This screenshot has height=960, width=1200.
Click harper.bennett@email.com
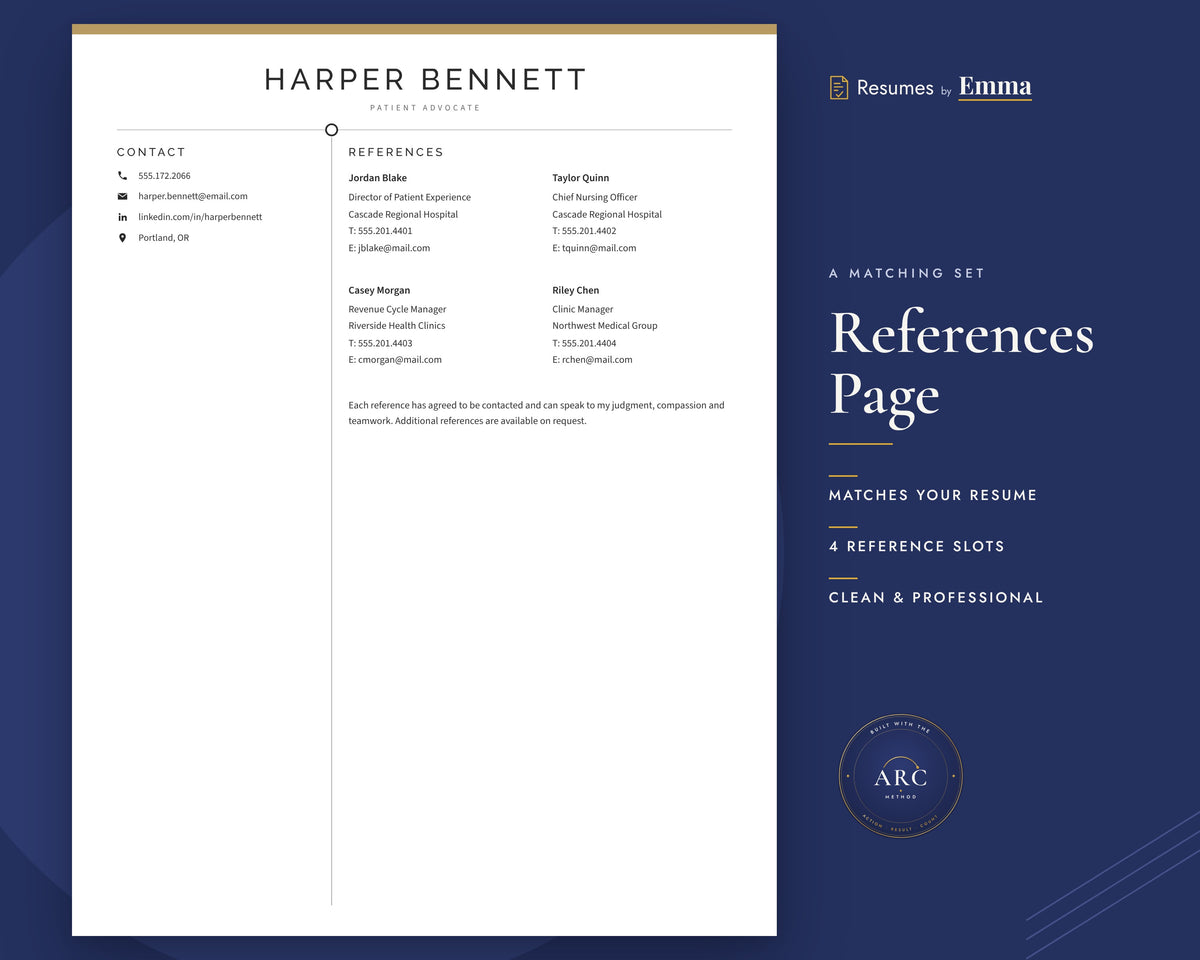pyautogui.click(x=193, y=196)
